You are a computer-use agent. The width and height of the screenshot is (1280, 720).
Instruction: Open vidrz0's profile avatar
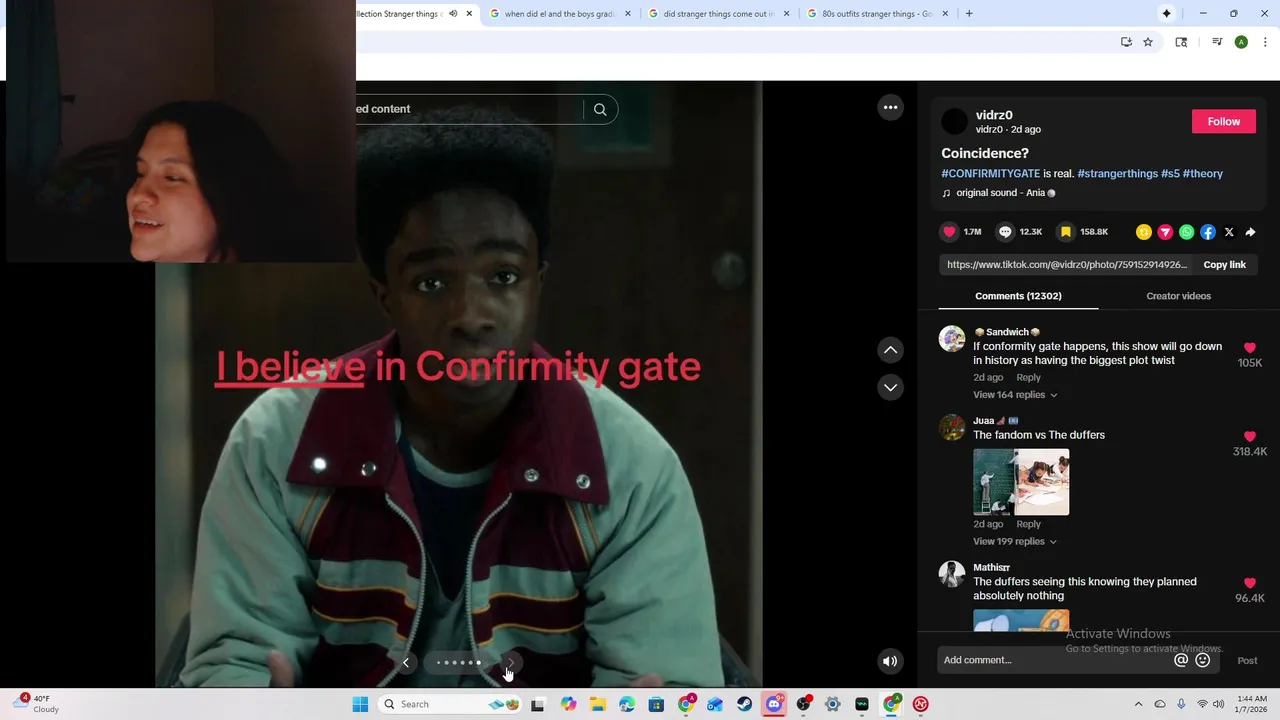coord(955,121)
